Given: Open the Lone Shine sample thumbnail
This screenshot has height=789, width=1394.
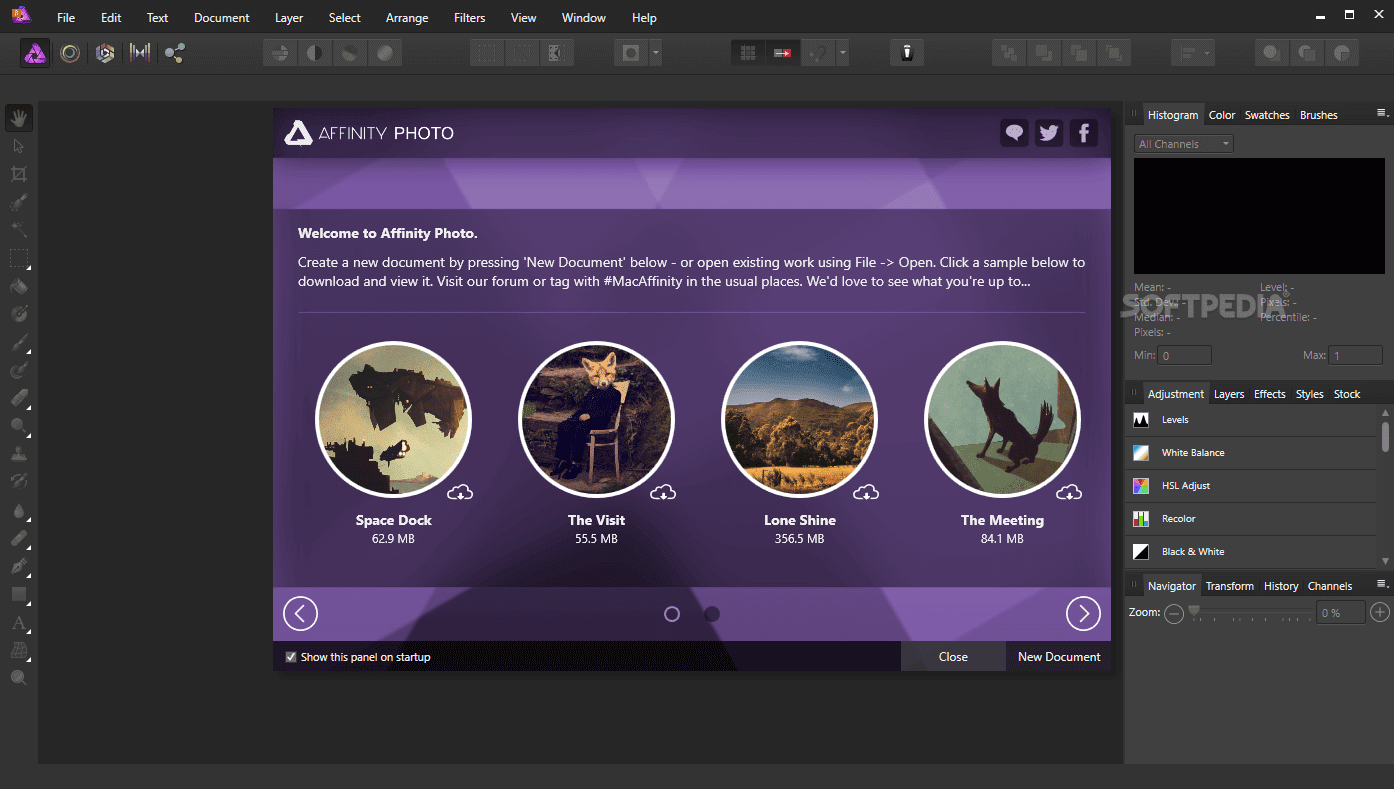Looking at the screenshot, I should [x=800, y=420].
